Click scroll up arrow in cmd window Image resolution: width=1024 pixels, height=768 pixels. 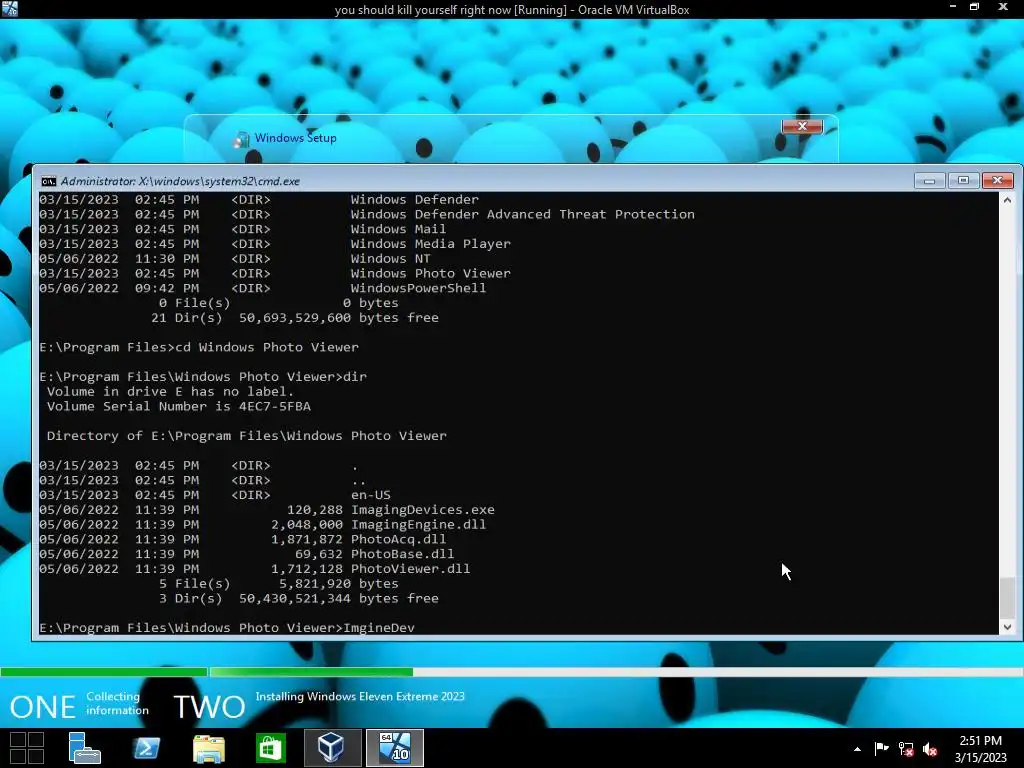point(1007,200)
